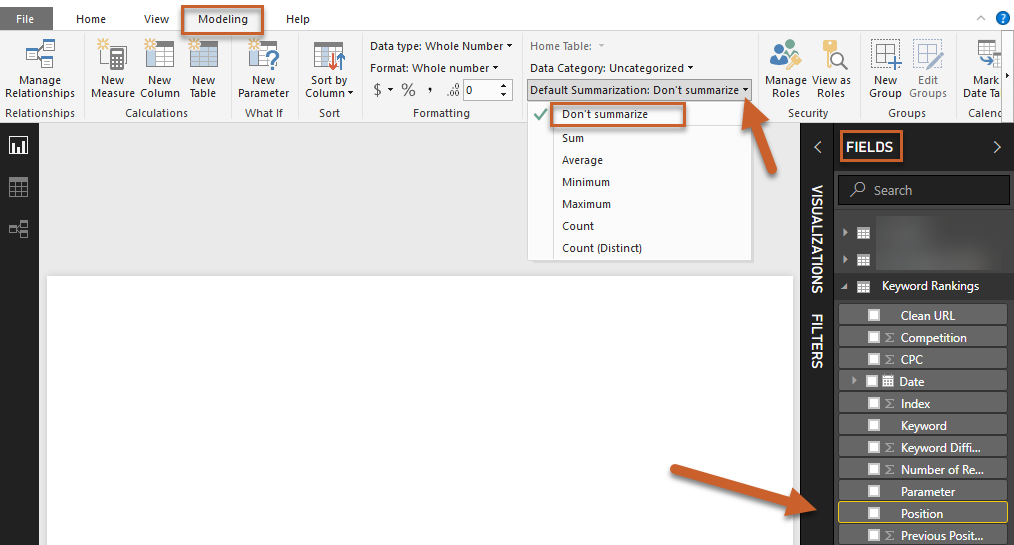
Task: Choose Average from summarization list
Action: [x=582, y=160]
